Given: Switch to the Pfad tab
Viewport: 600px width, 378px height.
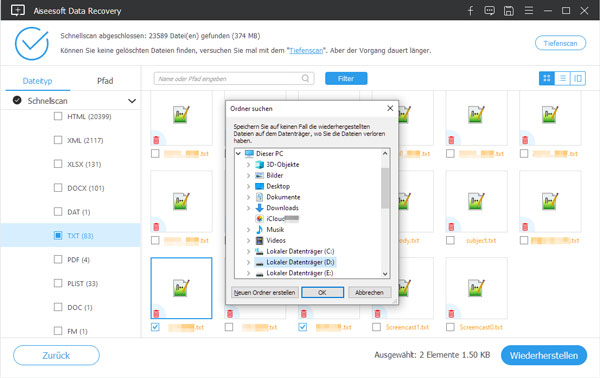Looking at the screenshot, I should pyautogui.click(x=105, y=81).
